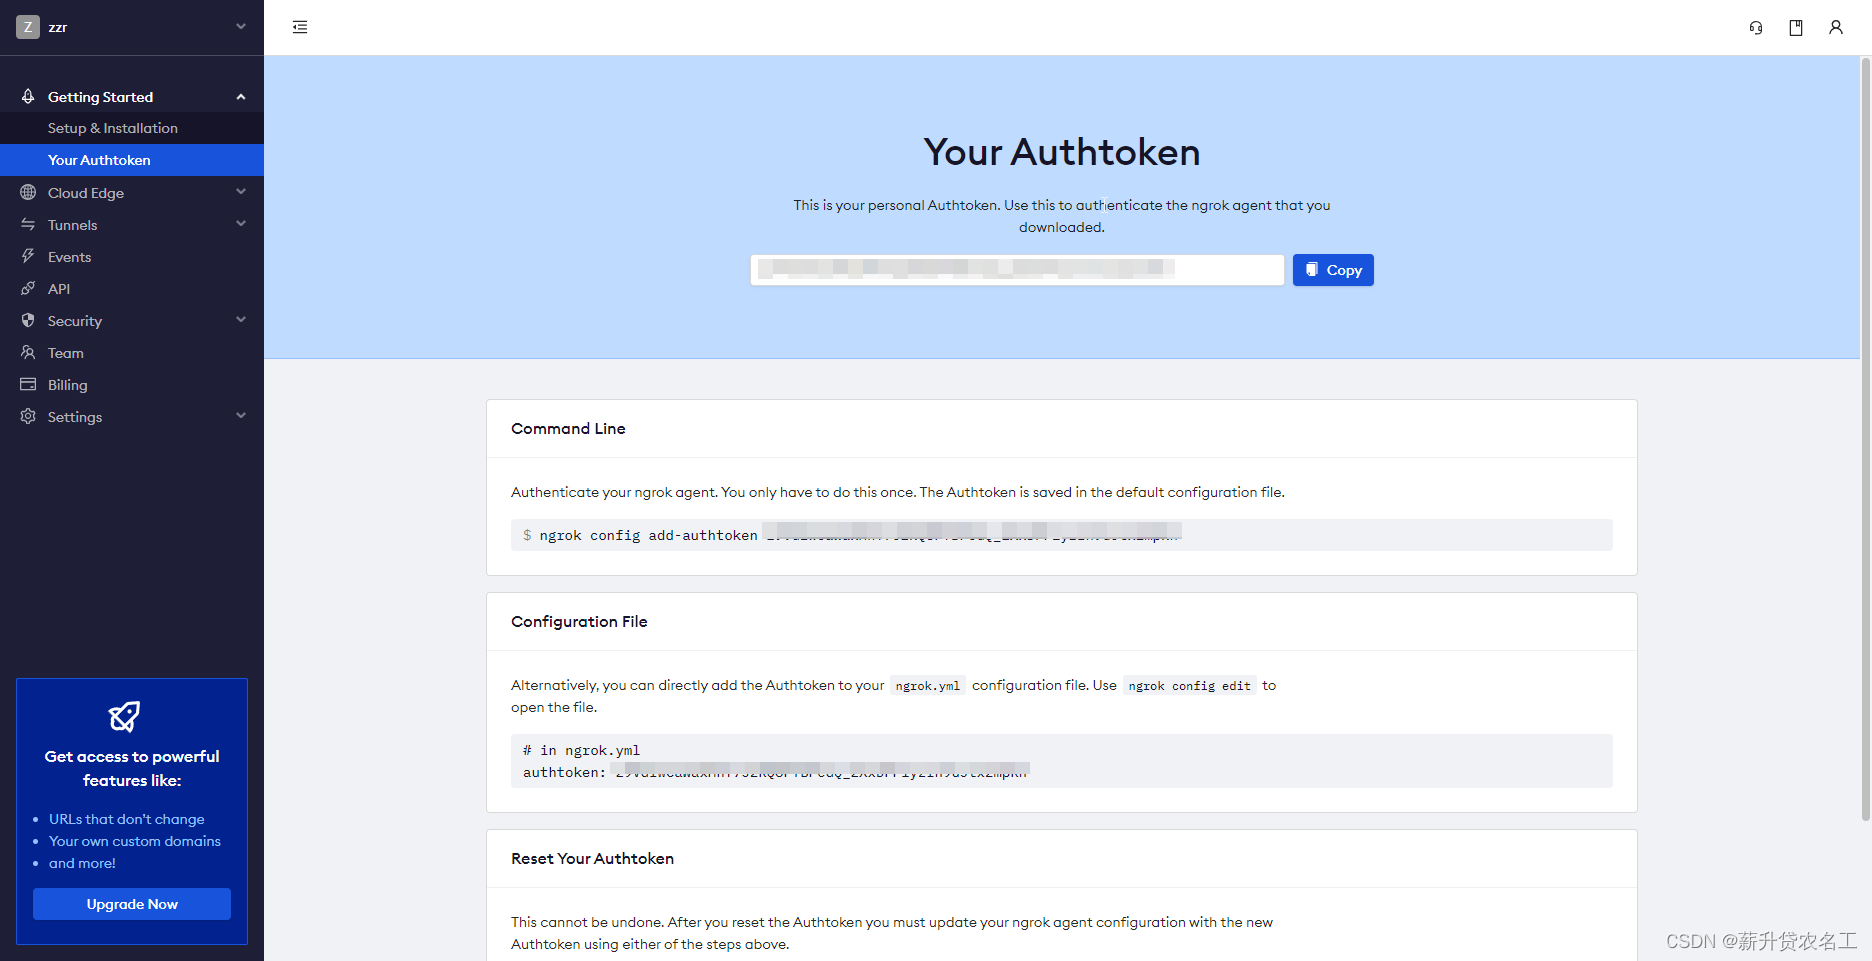Open the API menu item
Viewport: 1872px width, 961px height.
click(x=132, y=288)
